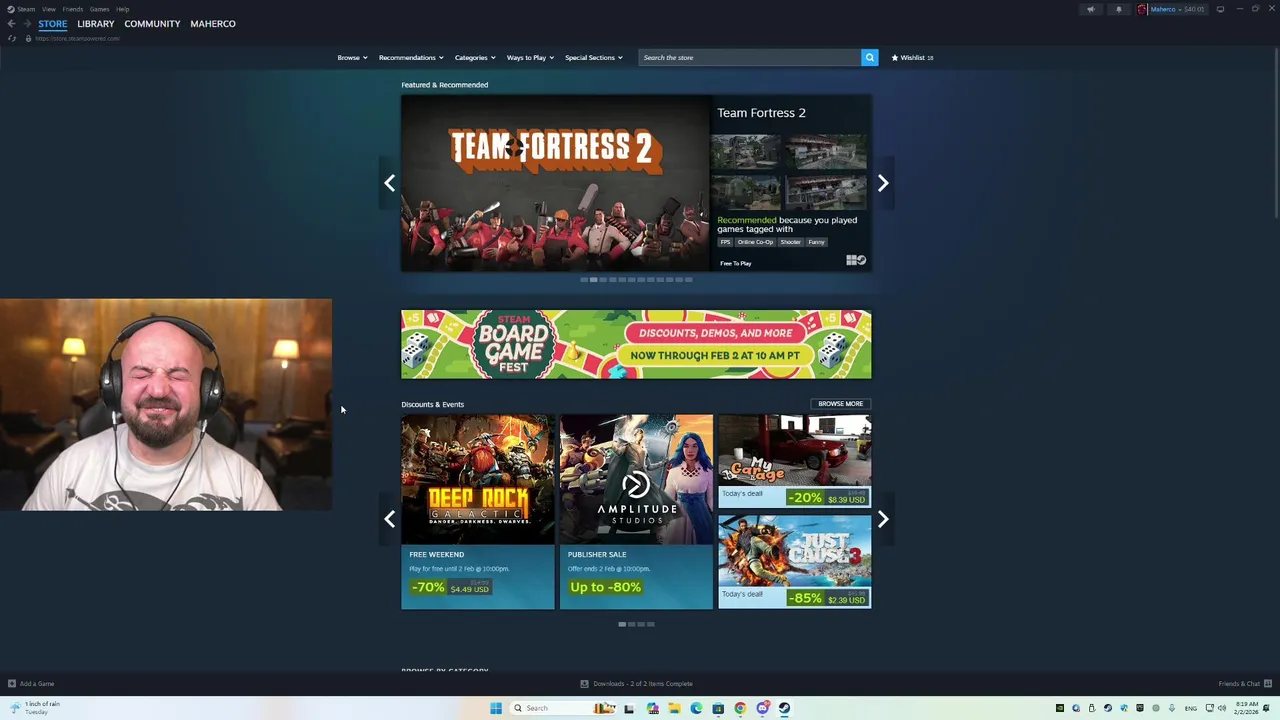Click the Downloads complete status text
This screenshot has height=720, width=1280.
coord(642,684)
